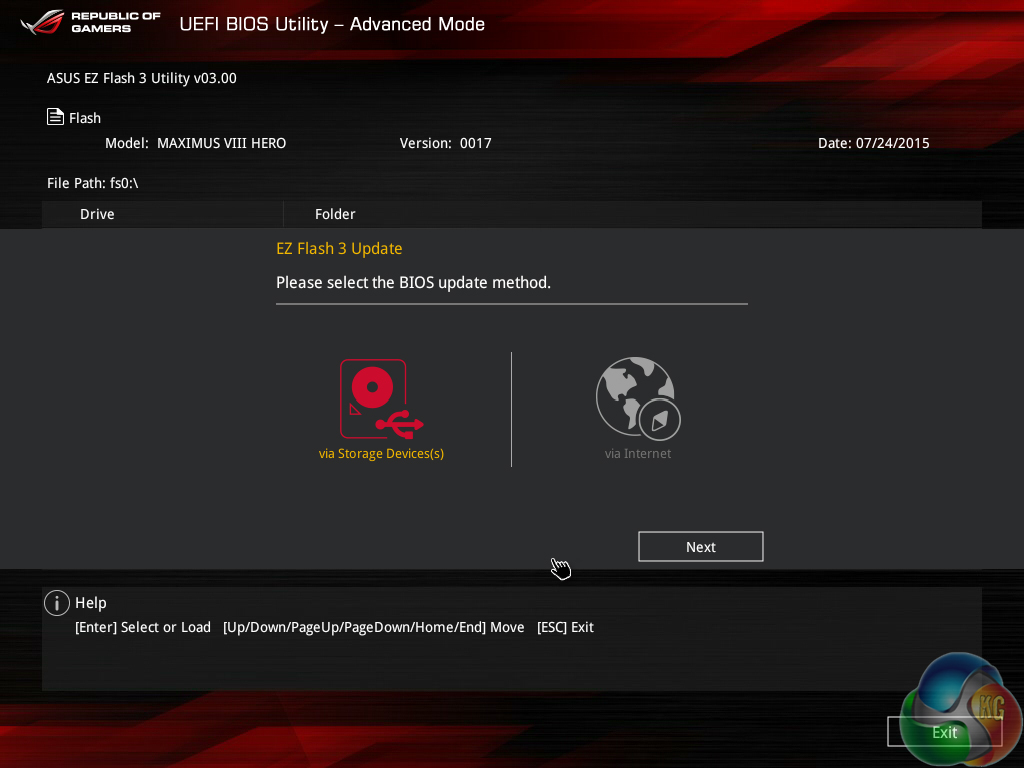This screenshot has height=768, width=1024.
Task: Click the "Model: MAXIMUS VIII HERO" text
Action: (x=195, y=143)
